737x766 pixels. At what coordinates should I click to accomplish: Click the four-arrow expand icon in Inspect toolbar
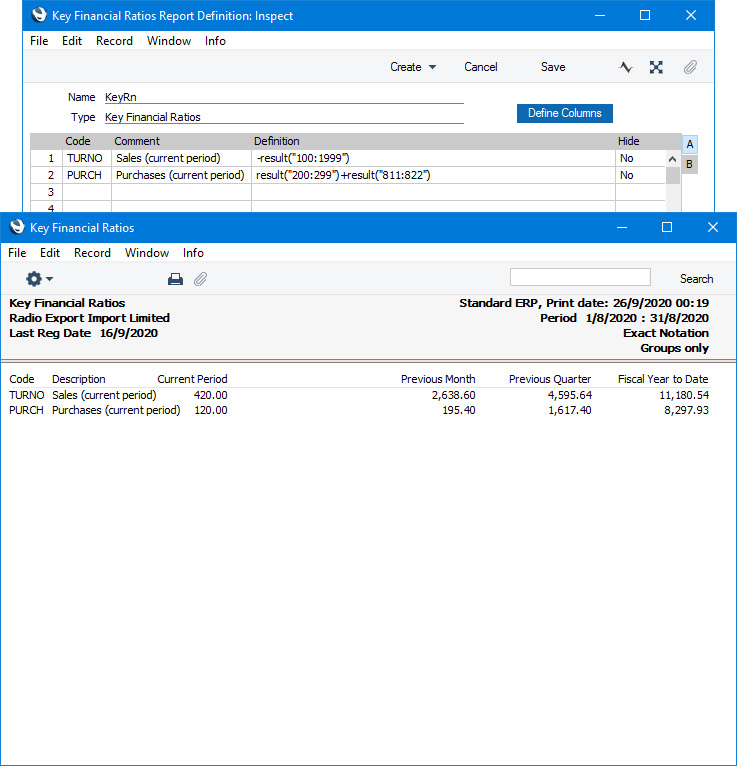[x=656, y=67]
